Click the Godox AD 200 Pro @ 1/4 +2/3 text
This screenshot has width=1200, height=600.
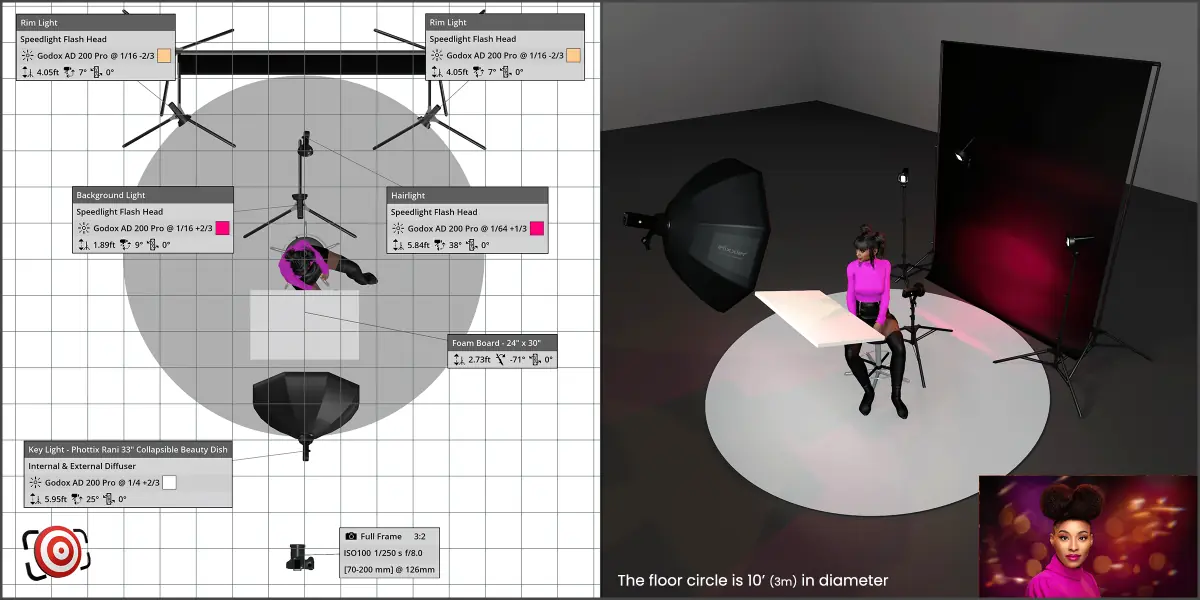tap(102, 483)
